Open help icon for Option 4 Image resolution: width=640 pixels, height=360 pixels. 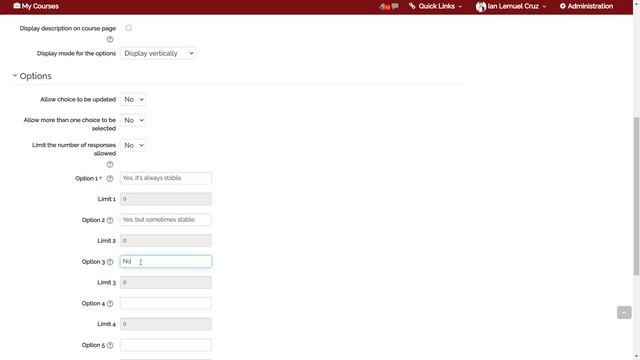tap(110, 304)
